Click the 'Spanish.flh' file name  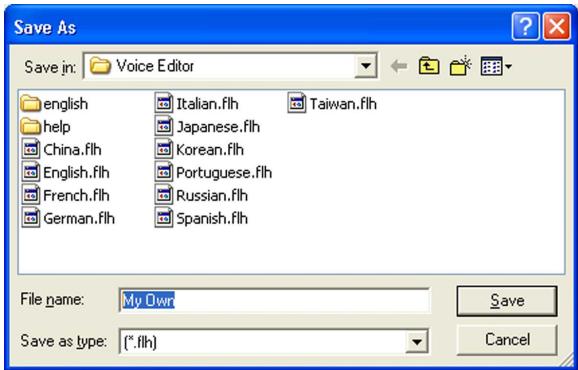pos(212,219)
